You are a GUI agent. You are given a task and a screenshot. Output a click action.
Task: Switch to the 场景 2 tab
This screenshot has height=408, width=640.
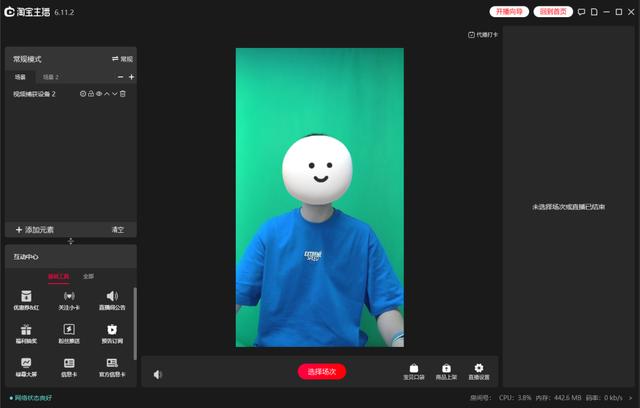tap(50, 77)
